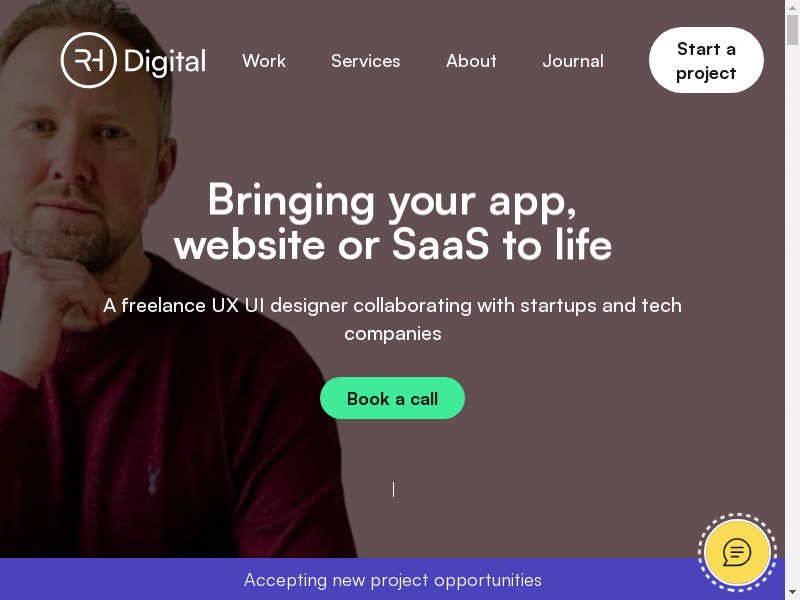Click the word SaaS in the headline
800x600 pixels.
440,245
